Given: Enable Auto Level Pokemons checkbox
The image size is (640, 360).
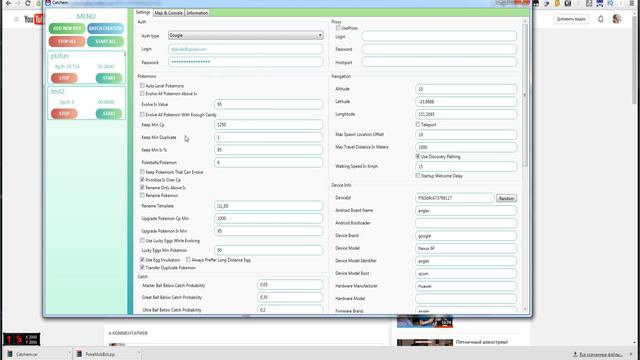Looking at the screenshot, I should pos(142,86).
